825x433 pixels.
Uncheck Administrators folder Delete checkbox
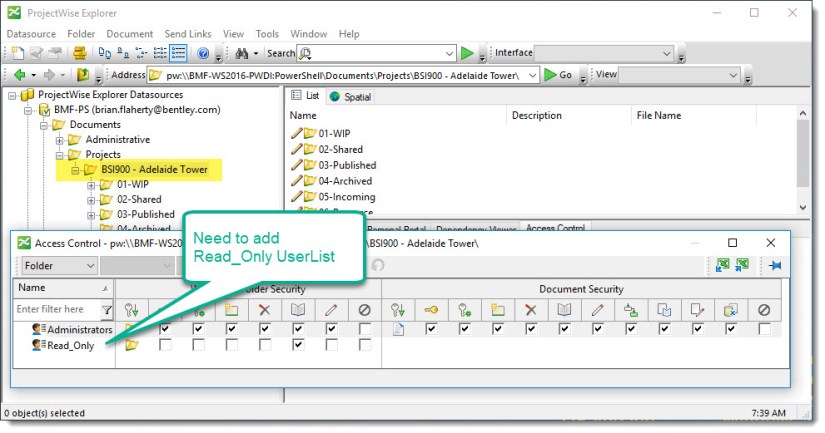coord(265,329)
